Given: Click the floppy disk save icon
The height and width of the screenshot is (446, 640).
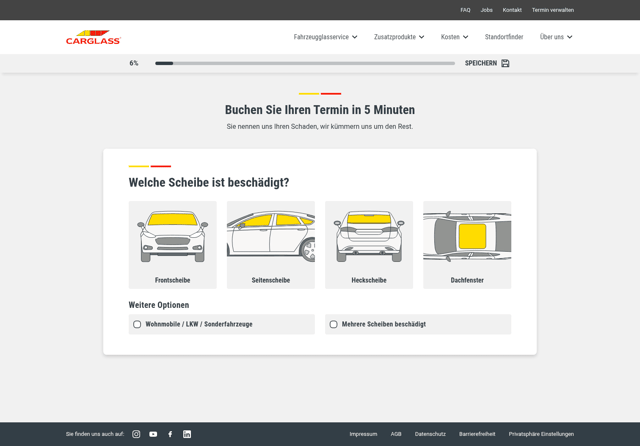Looking at the screenshot, I should pos(505,63).
